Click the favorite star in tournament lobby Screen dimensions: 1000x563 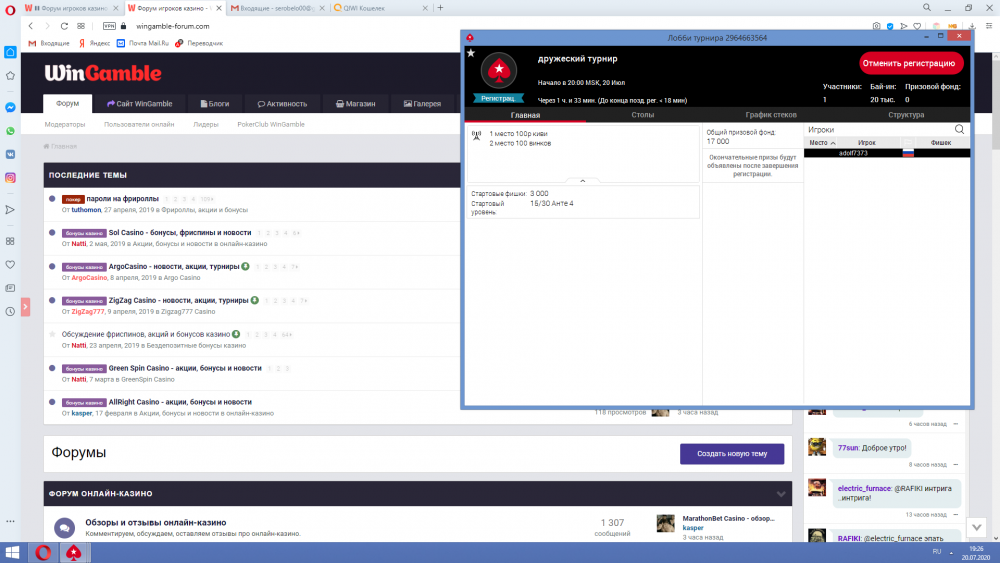click(x=471, y=53)
